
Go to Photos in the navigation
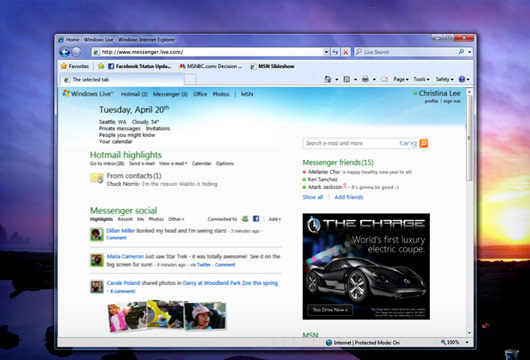click(221, 94)
